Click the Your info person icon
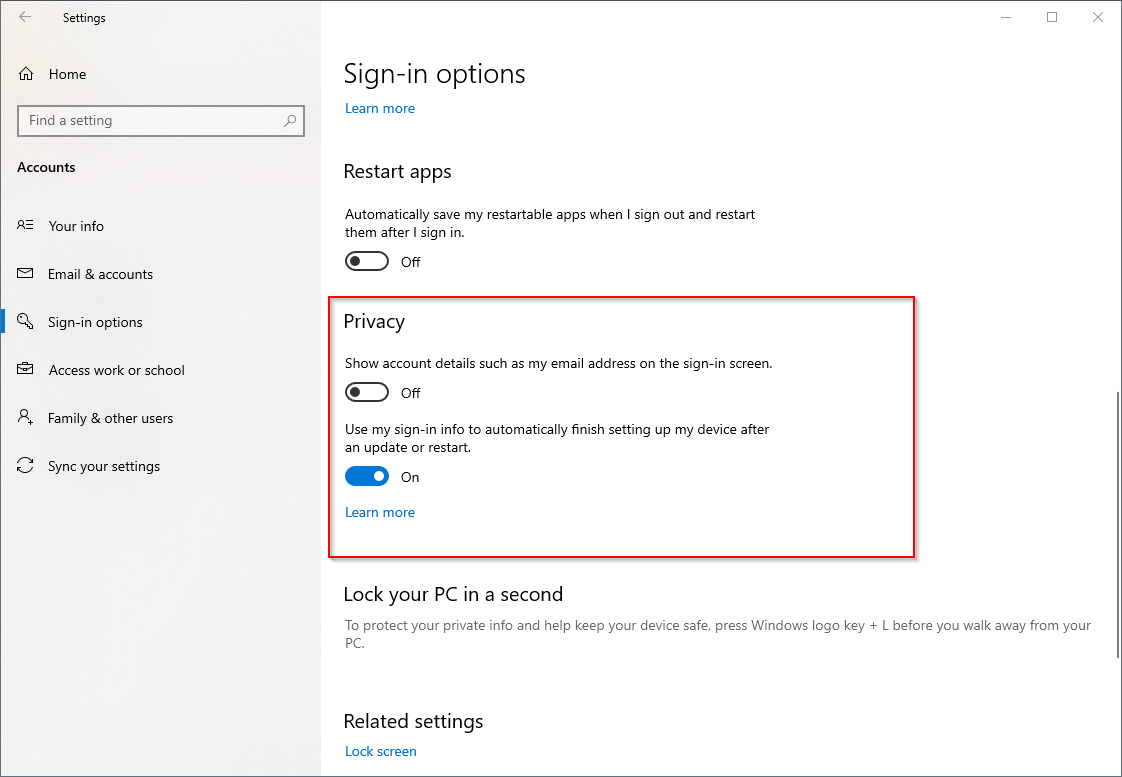Image resolution: width=1122 pixels, height=777 pixels. tap(26, 226)
